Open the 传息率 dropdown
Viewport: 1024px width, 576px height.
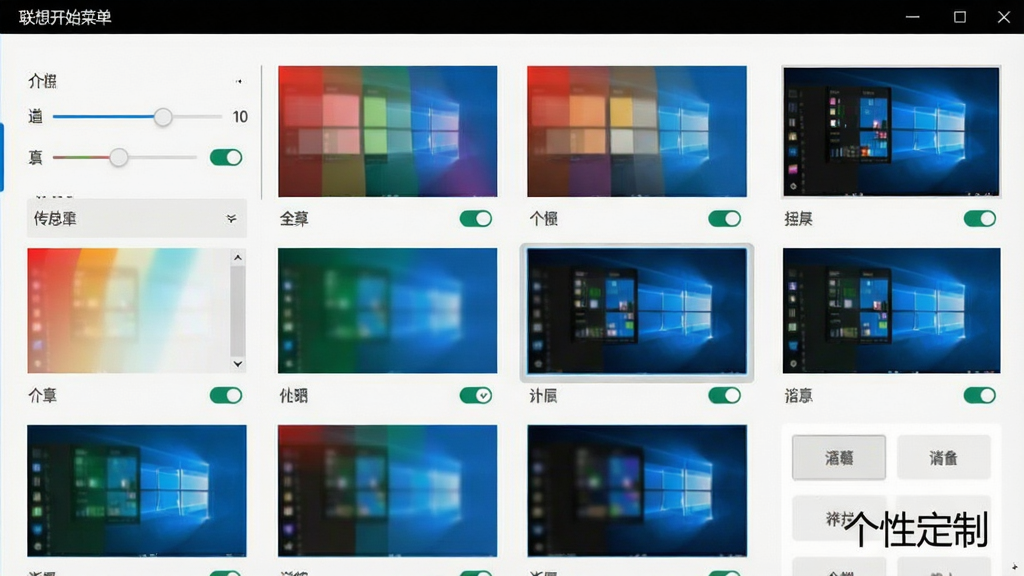click(x=136, y=218)
